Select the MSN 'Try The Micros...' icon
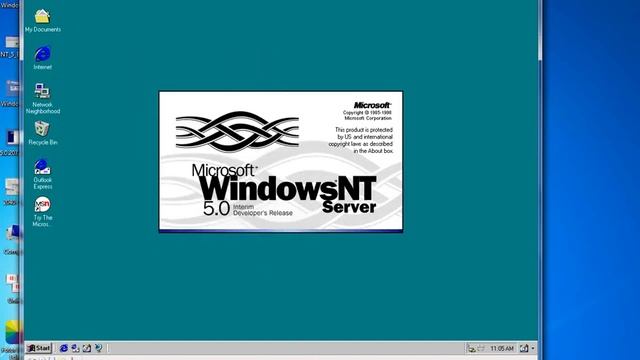The image size is (640, 360). click(42, 211)
